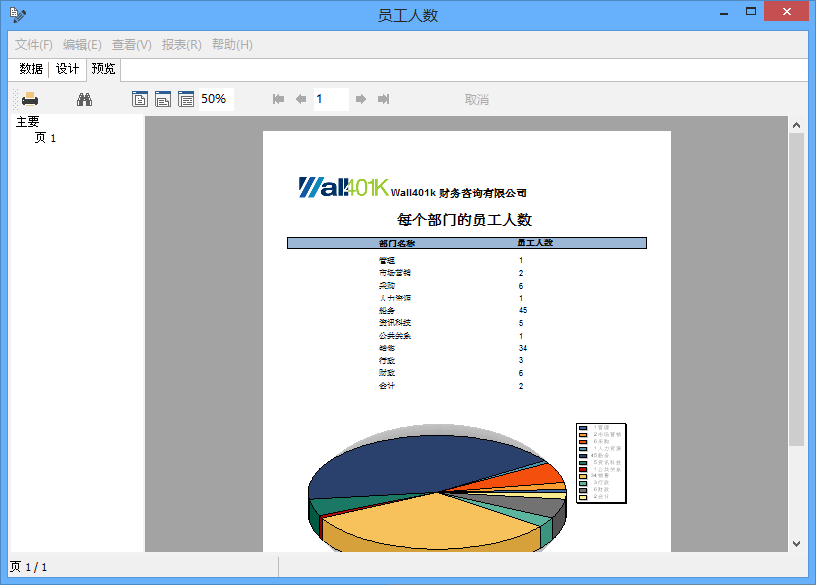This screenshot has width=816, height=585.
Task: Advance to the last page arrow icon
Action: [383, 98]
